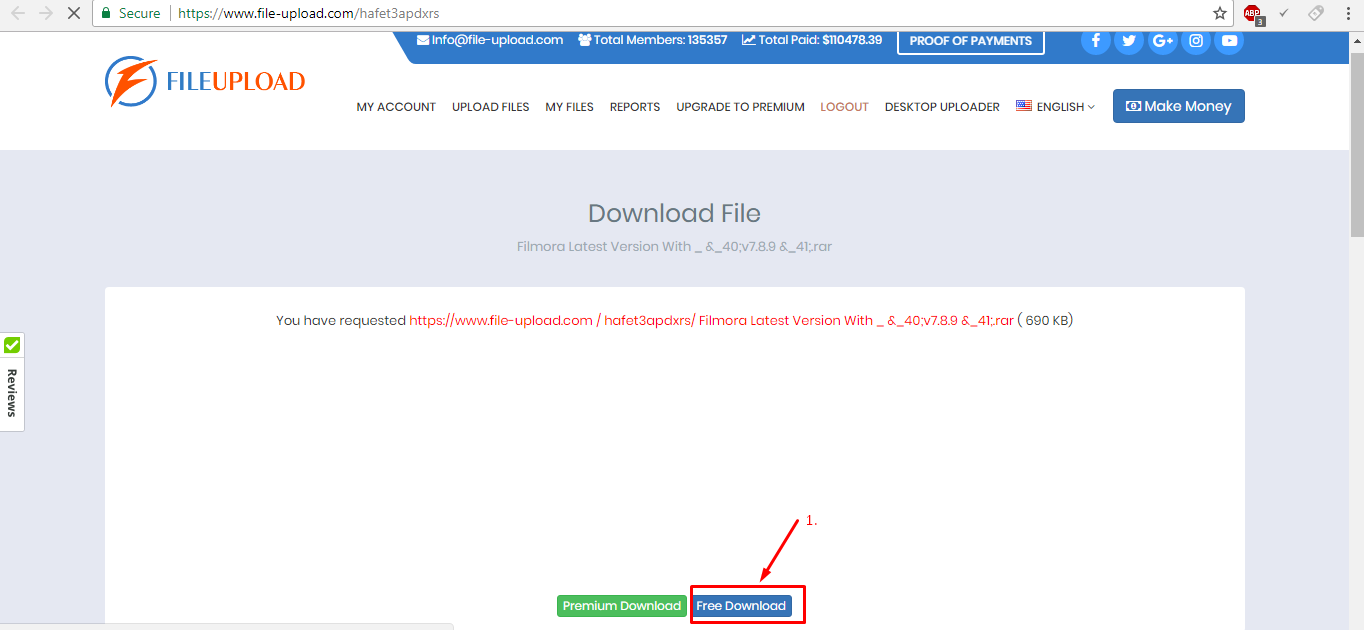Click the green check icon above Reviews

click(x=12, y=346)
